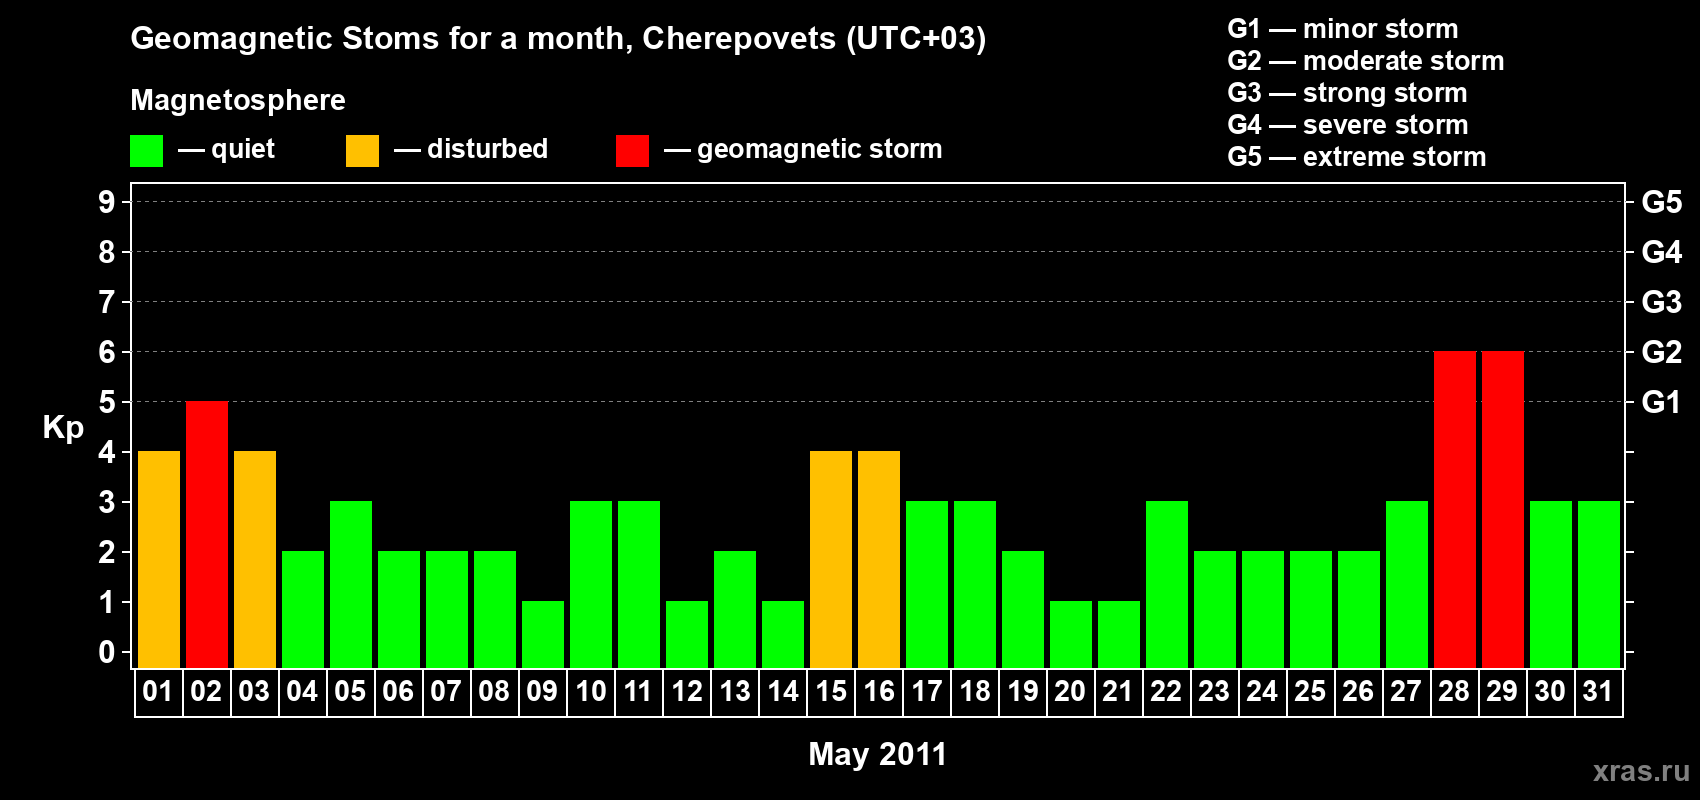Click the chart title mentioning Cherepovets
Screen dimensions: 1700x800
pos(558,38)
